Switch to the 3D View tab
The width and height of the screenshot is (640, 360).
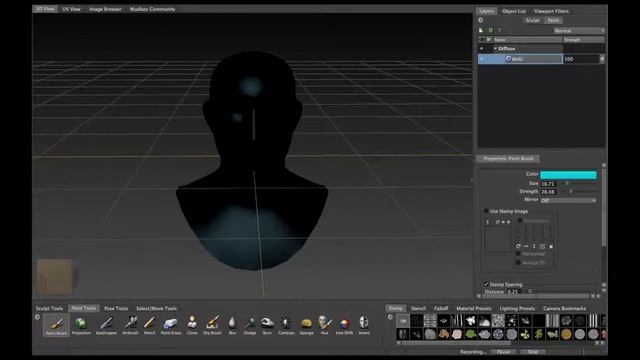[x=45, y=9]
